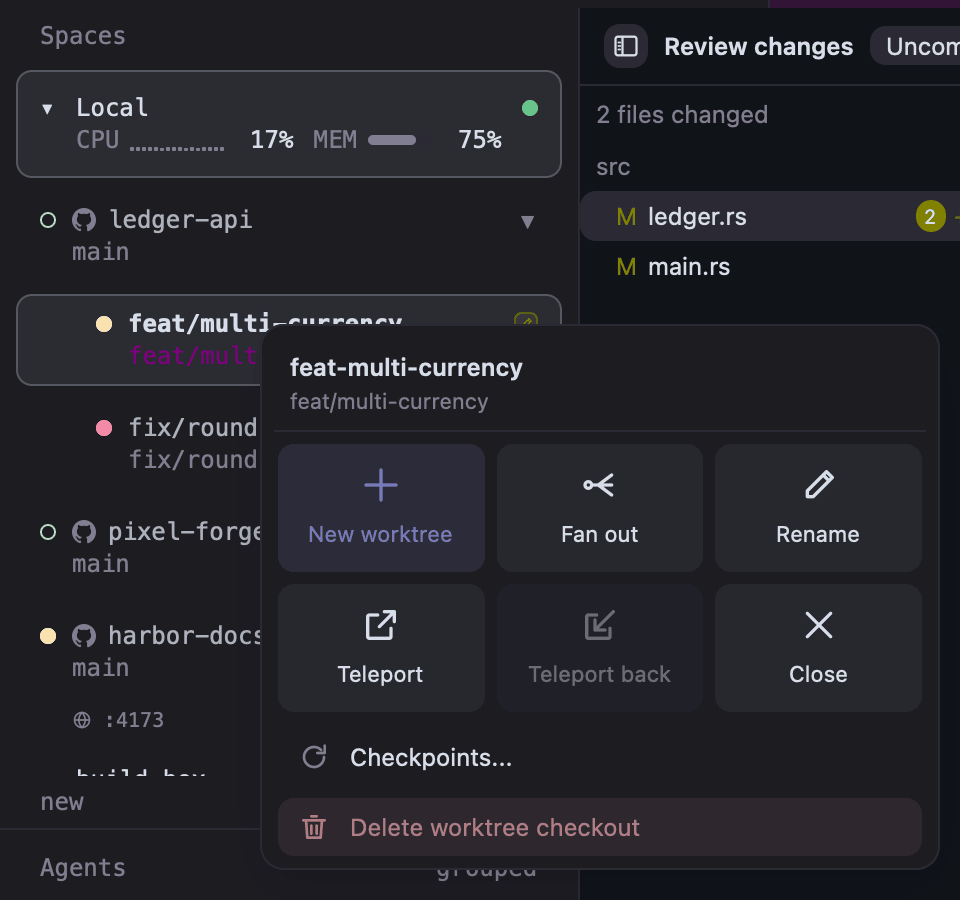The width and height of the screenshot is (960, 900).
Task: Click the MEM usage bar
Action: [x=399, y=140]
